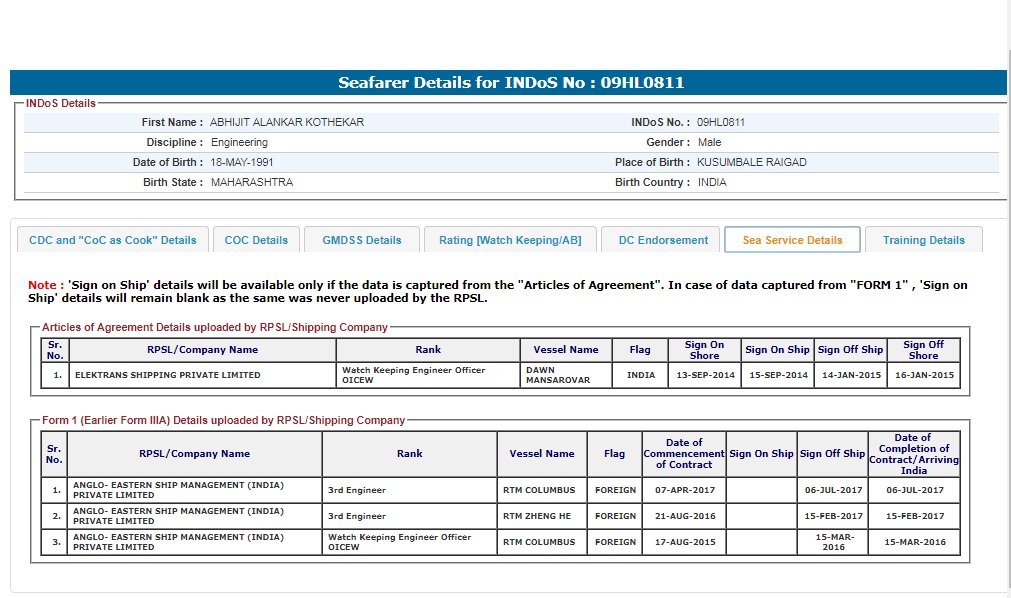Click Elektrans Shipping Private Limited company cell
The width and height of the screenshot is (1011, 598).
(167, 375)
